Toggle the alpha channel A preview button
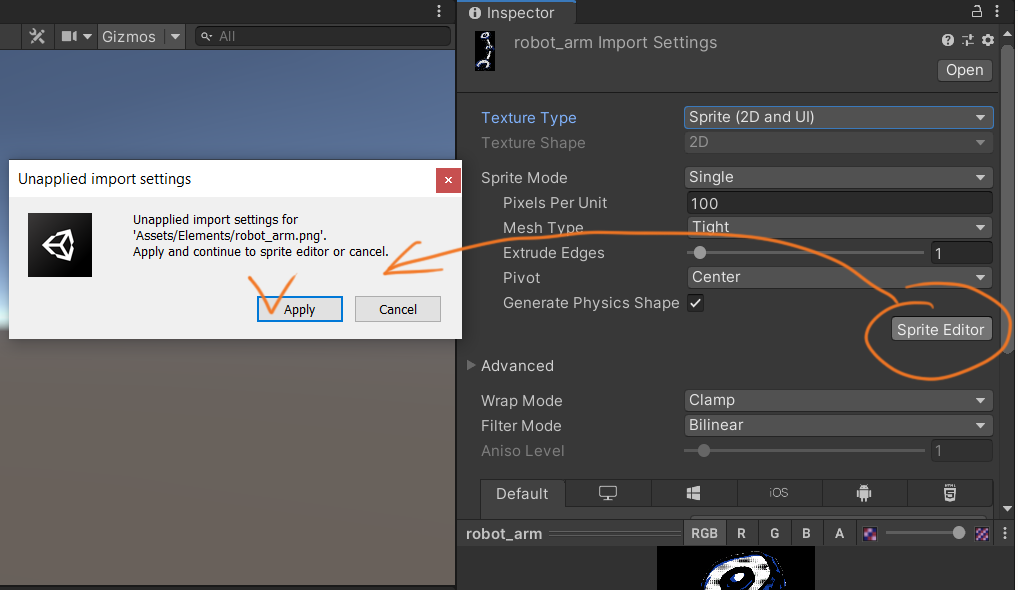 839,533
